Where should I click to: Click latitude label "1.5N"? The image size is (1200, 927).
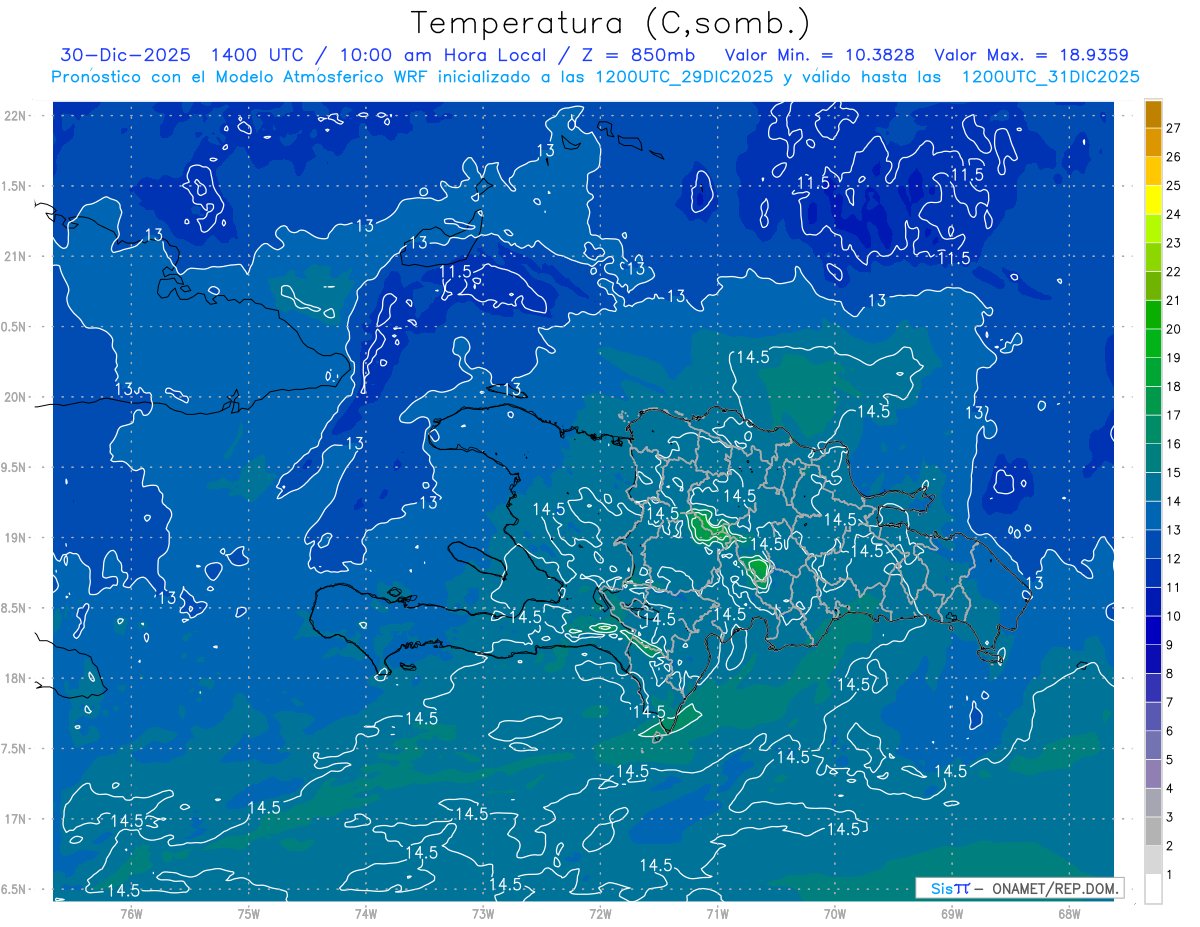(15, 186)
